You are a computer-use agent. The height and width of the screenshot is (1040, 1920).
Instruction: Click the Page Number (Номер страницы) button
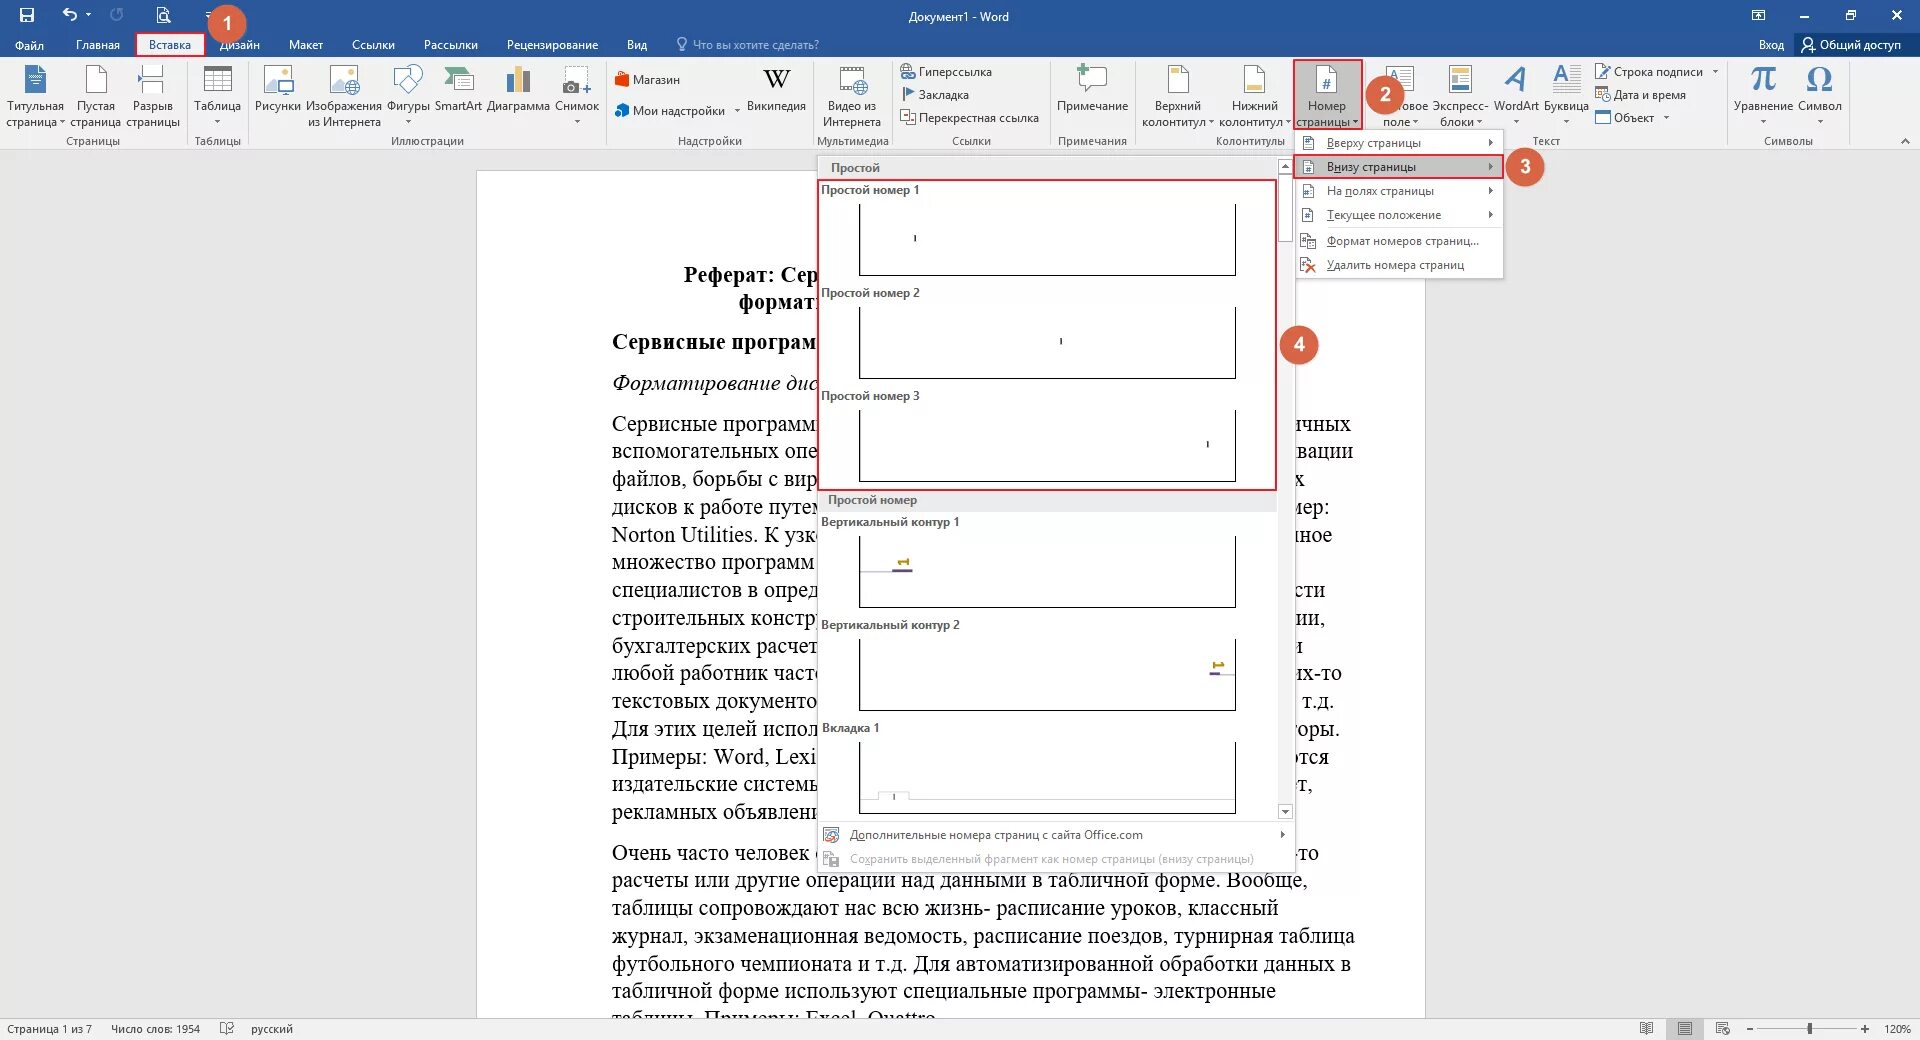pyautogui.click(x=1327, y=96)
